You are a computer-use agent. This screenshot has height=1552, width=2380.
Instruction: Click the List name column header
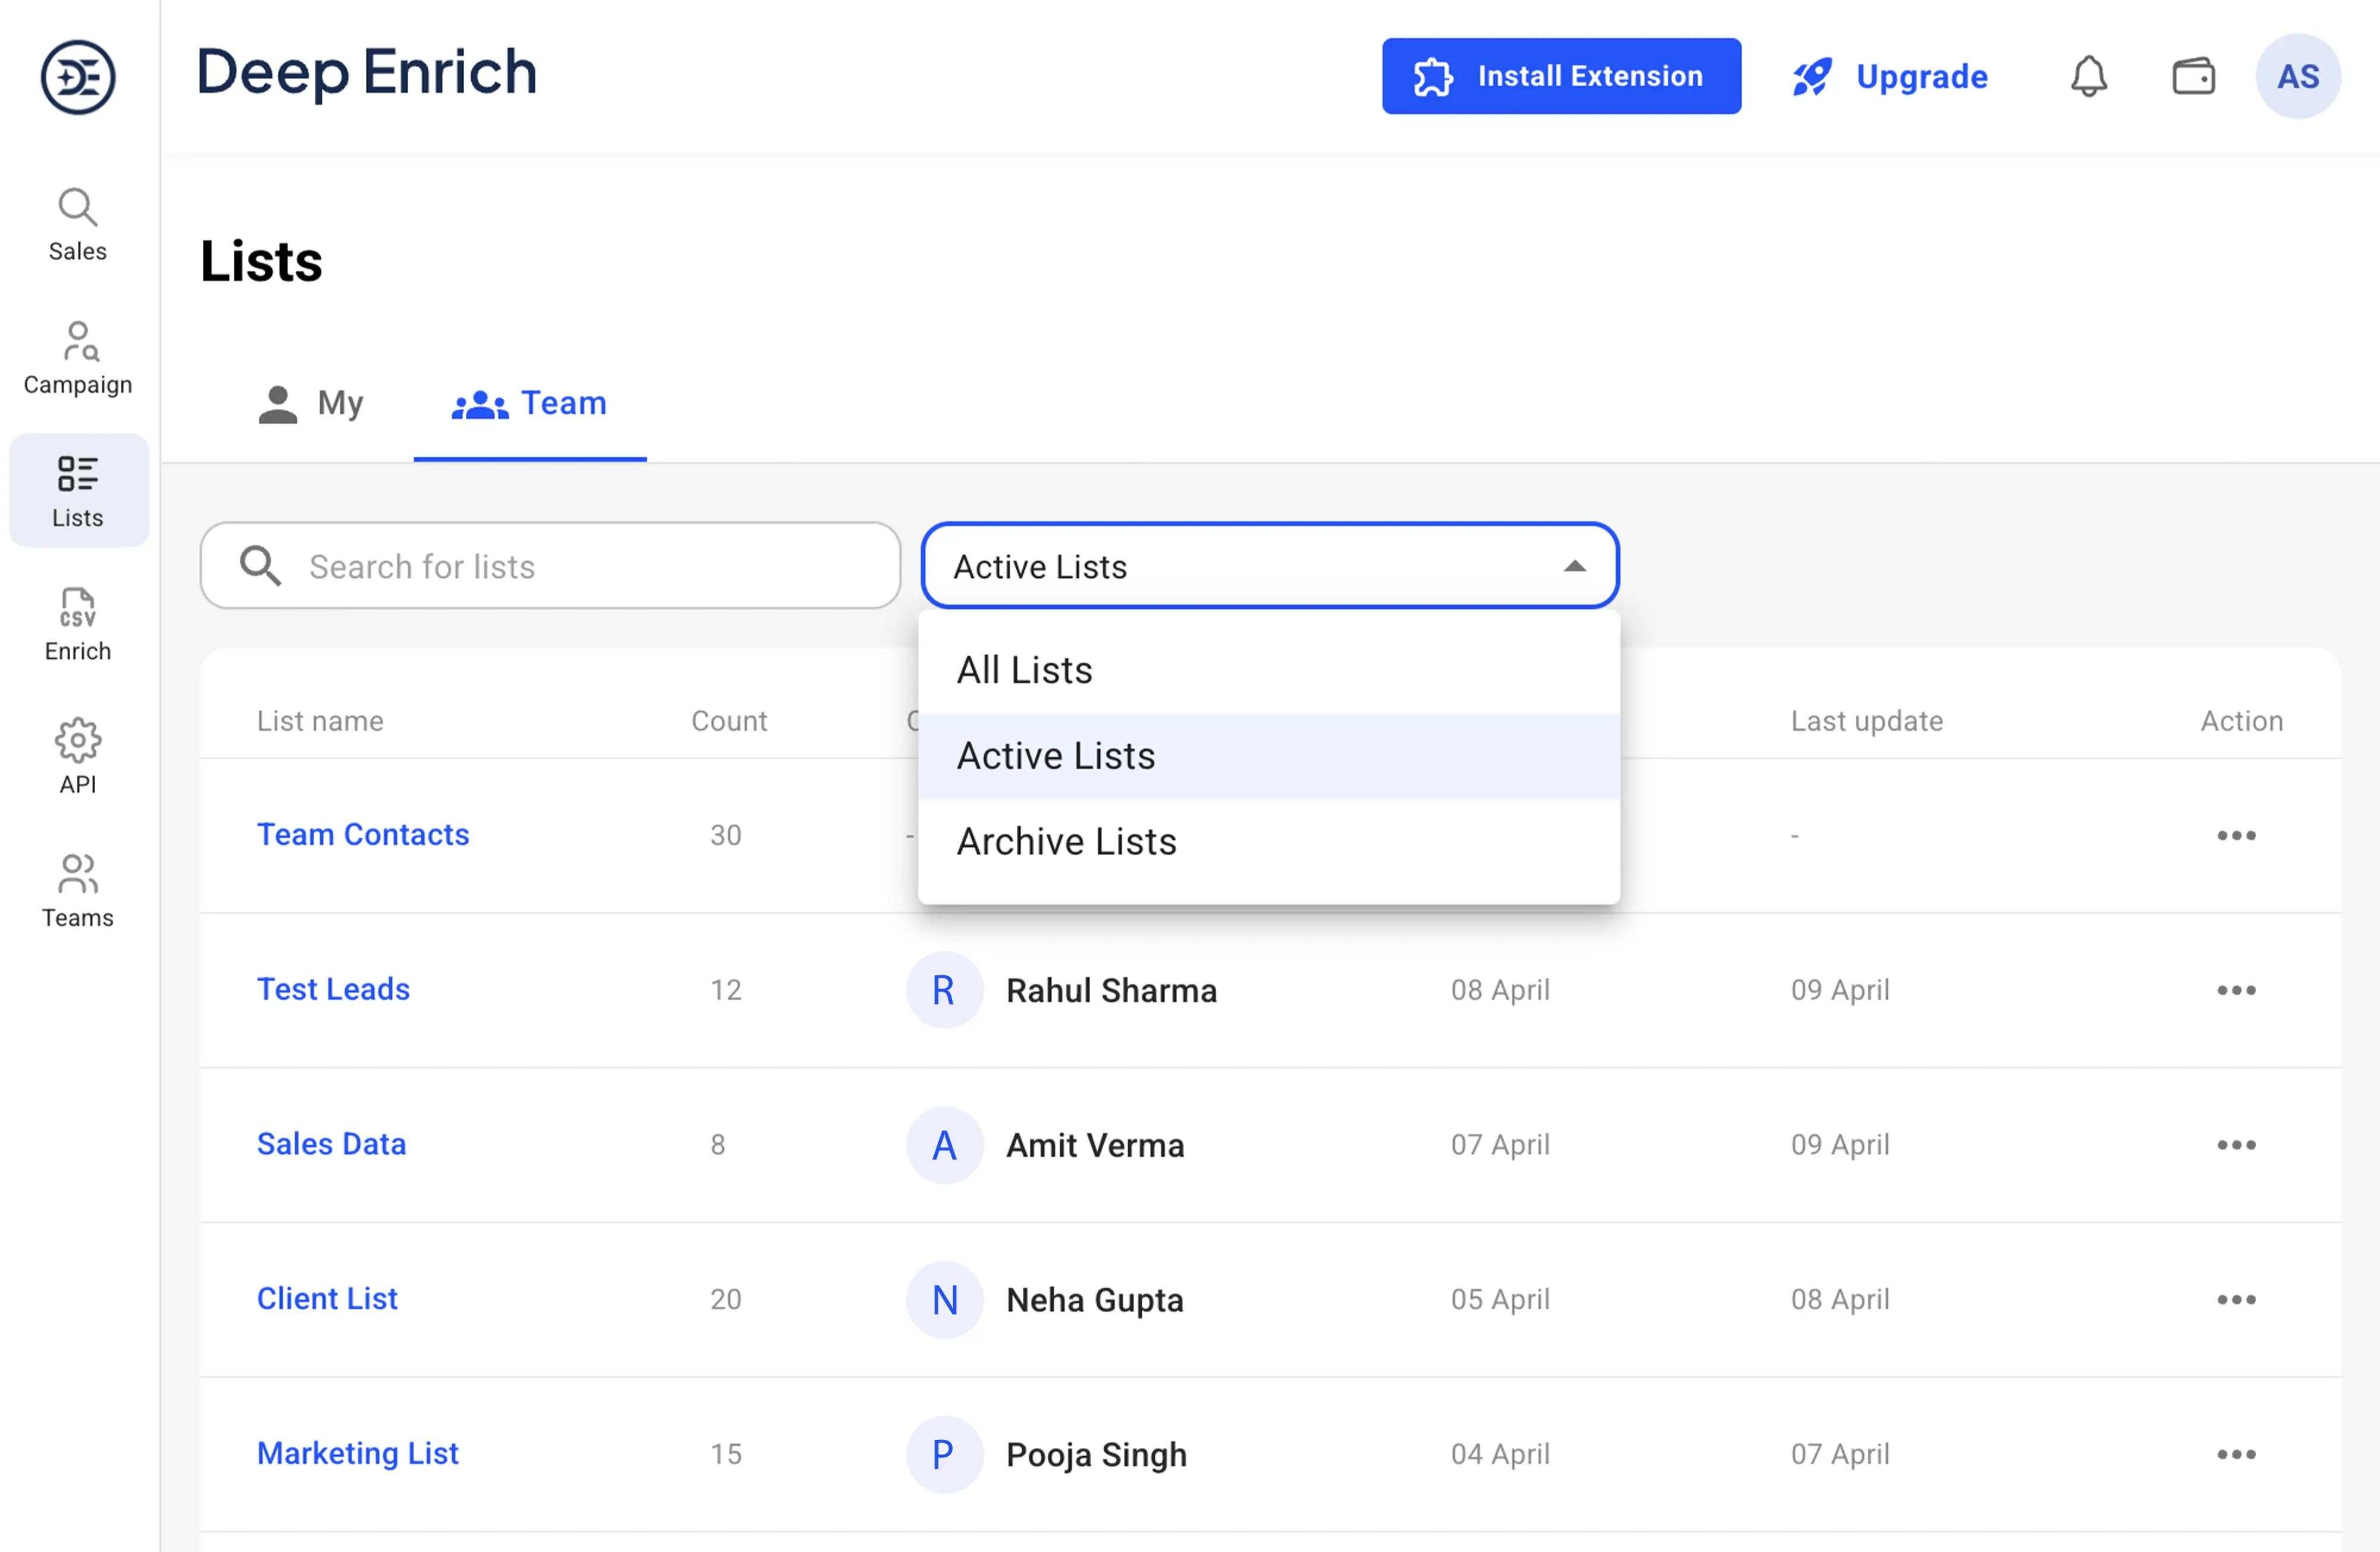(x=320, y=721)
